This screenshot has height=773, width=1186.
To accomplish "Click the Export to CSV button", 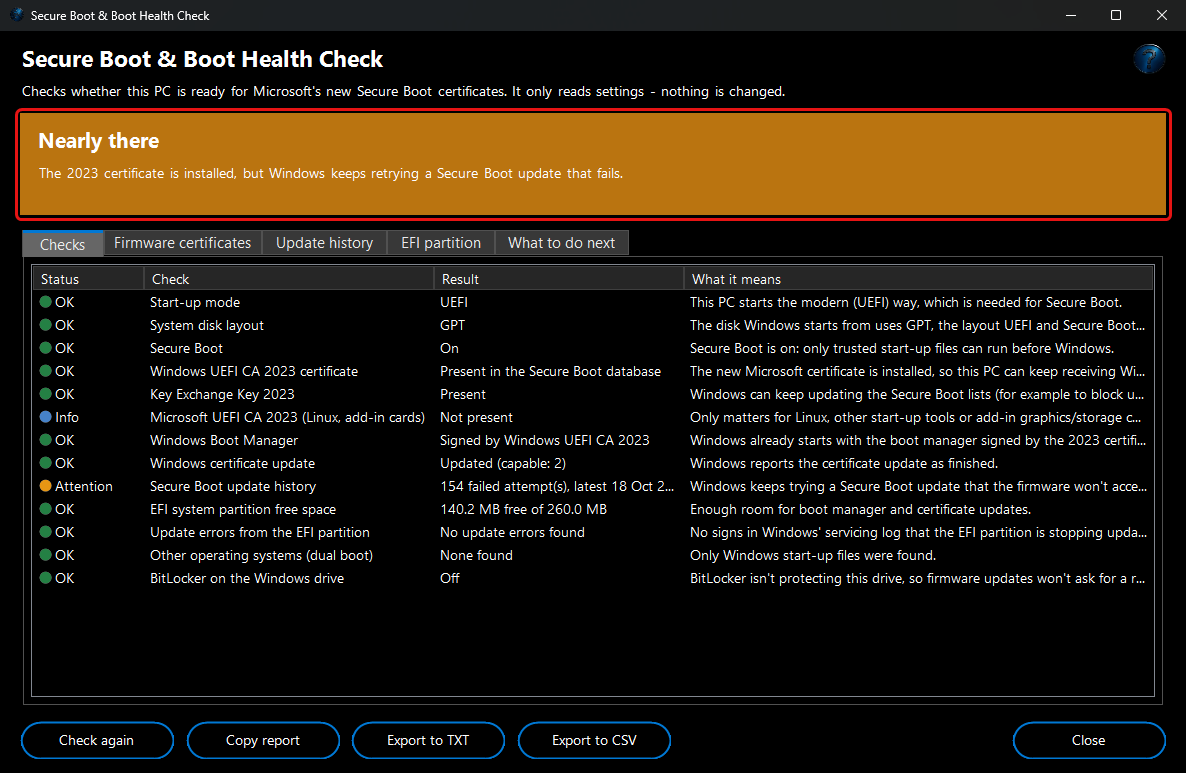I will (x=594, y=740).
